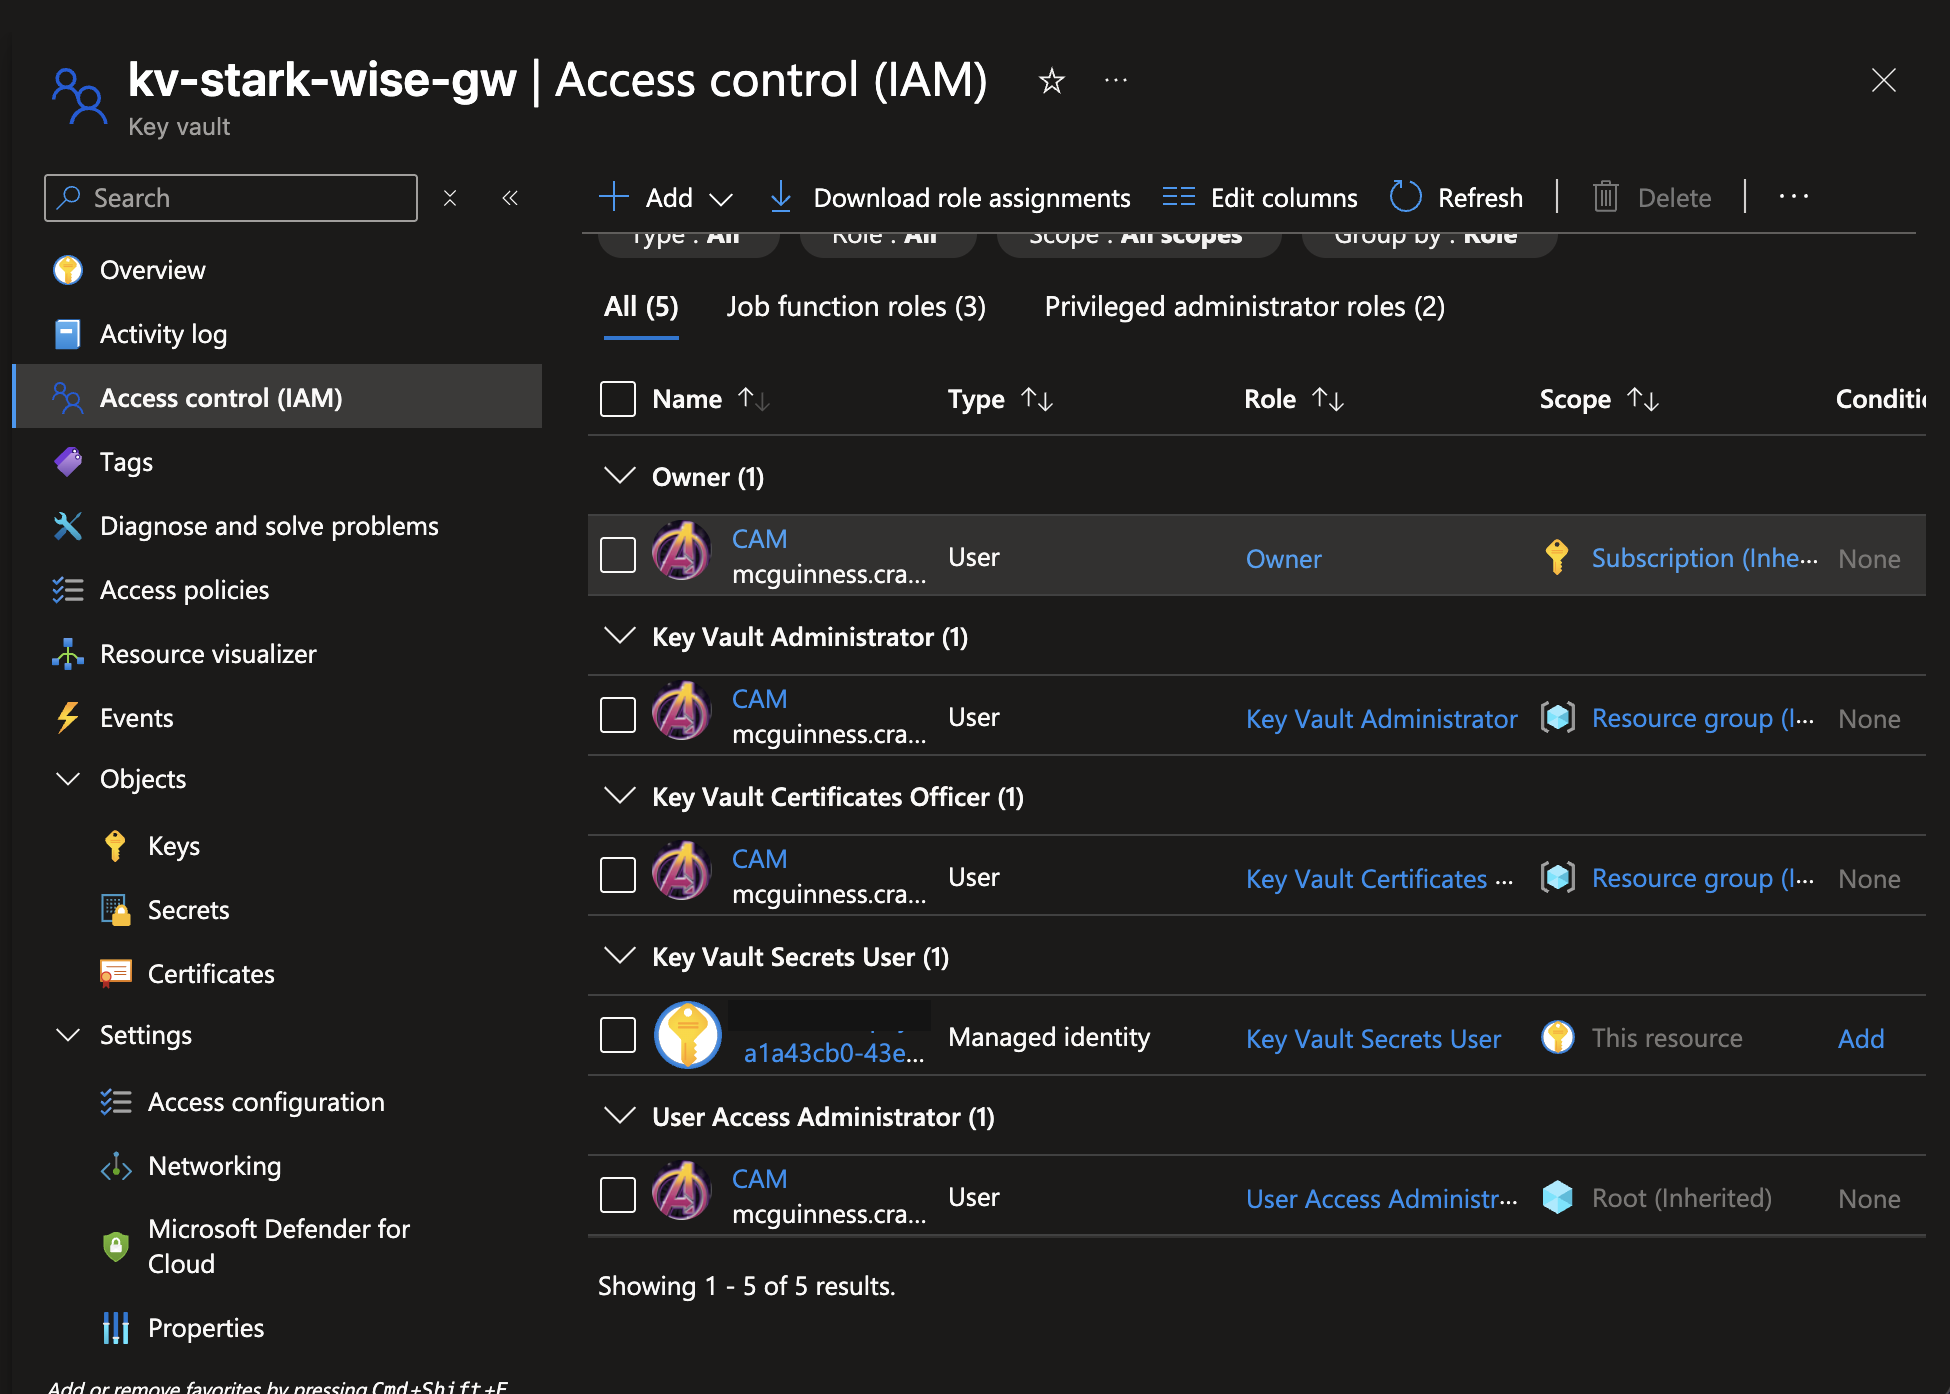Image resolution: width=1950 pixels, height=1394 pixels.
Task: Sort by Type column arrows
Action: (1037, 399)
